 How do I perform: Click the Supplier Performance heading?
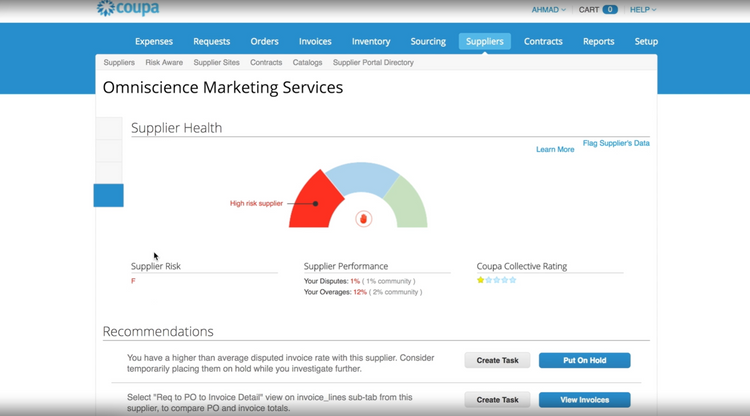coord(346,266)
